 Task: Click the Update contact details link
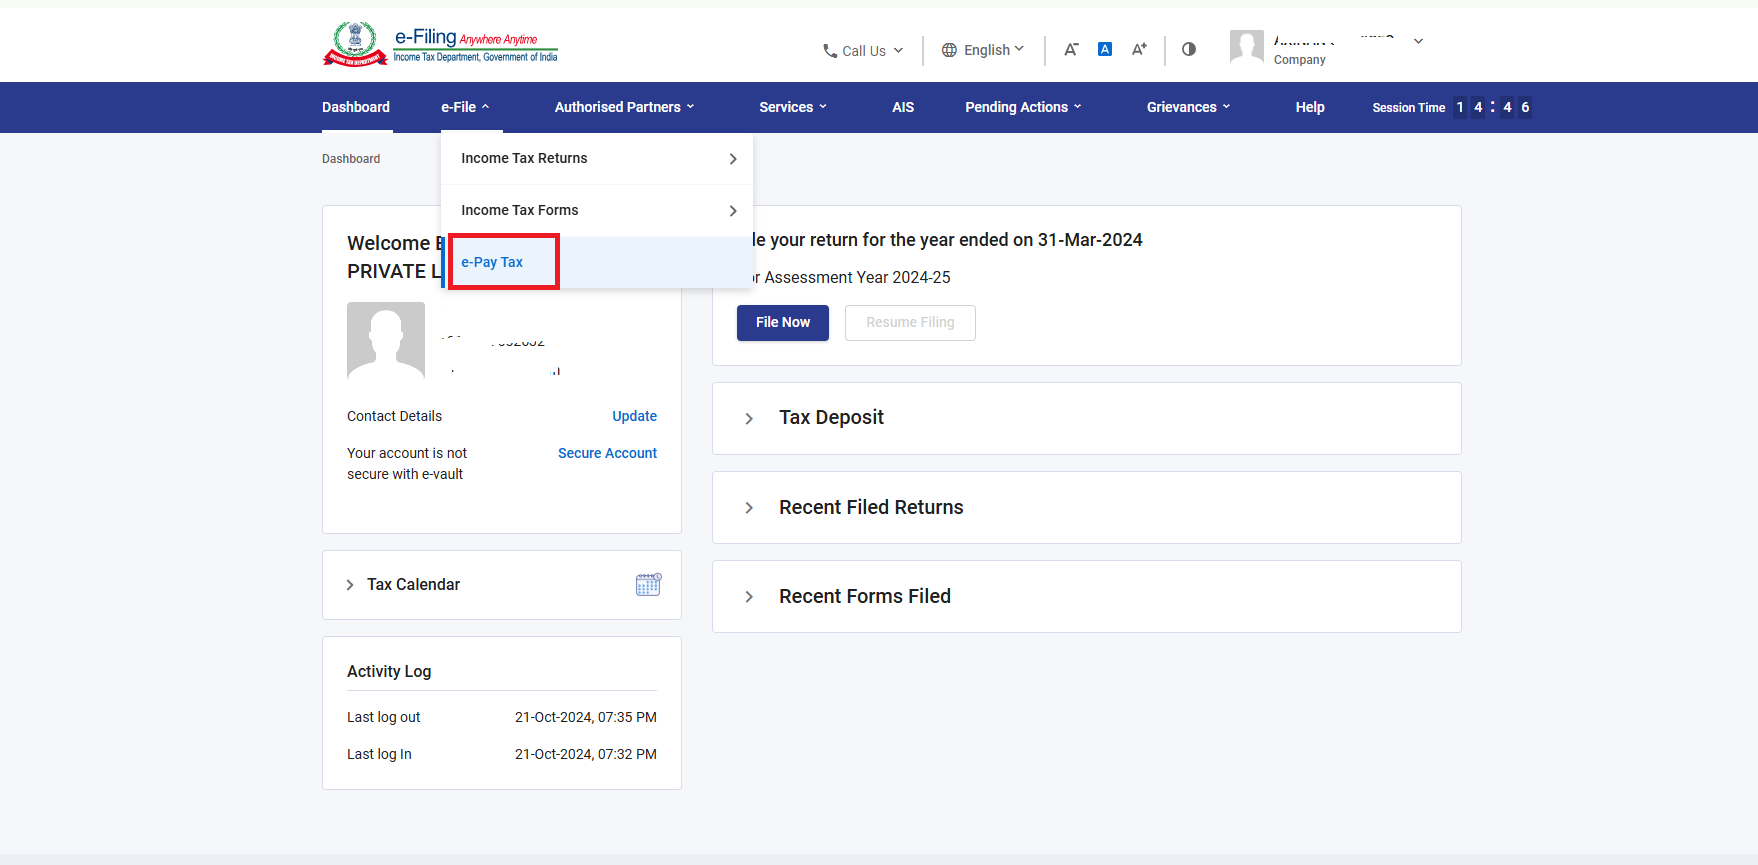(x=635, y=416)
